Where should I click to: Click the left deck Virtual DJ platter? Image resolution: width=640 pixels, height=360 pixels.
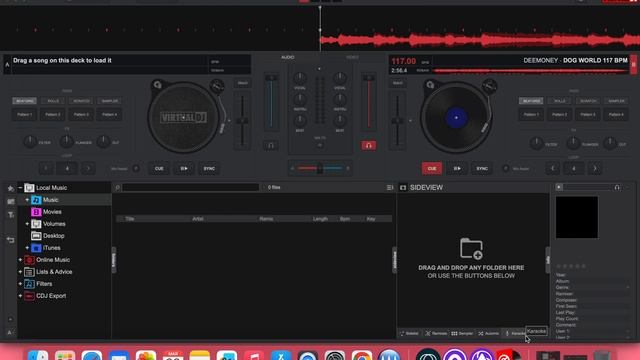click(x=183, y=118)
